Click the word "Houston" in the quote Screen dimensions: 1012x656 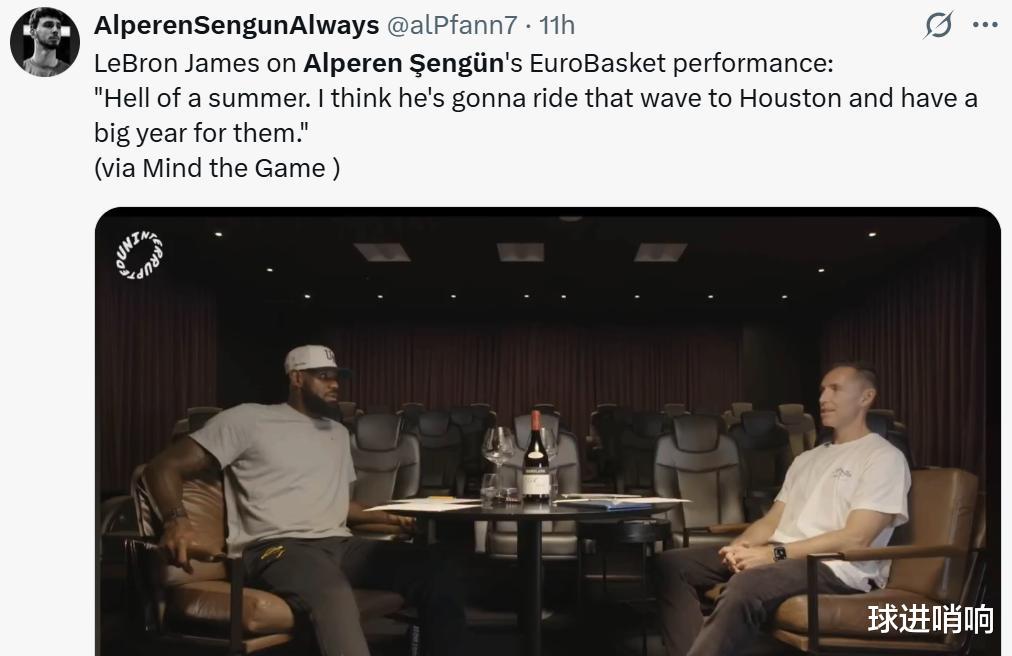790,98
